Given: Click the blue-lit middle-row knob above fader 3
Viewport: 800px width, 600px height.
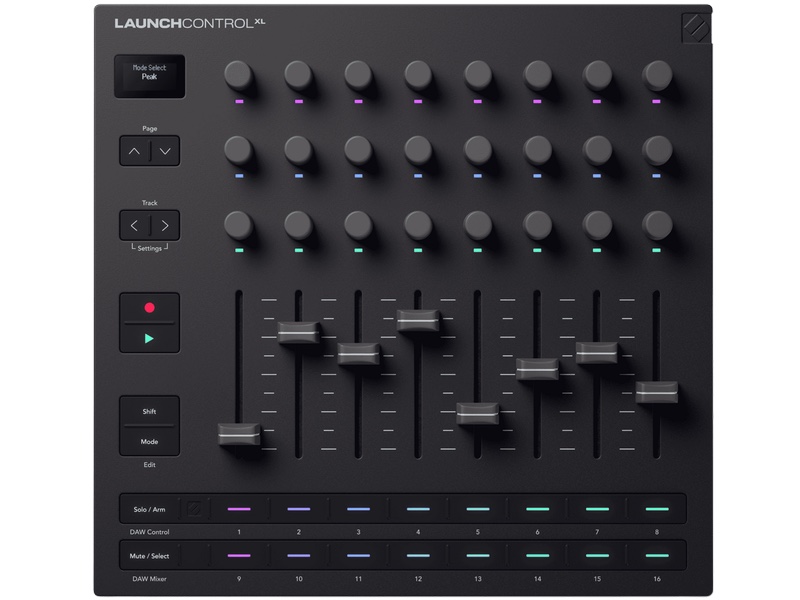Looking at the screenshot, I should click(x=358, y=150).
